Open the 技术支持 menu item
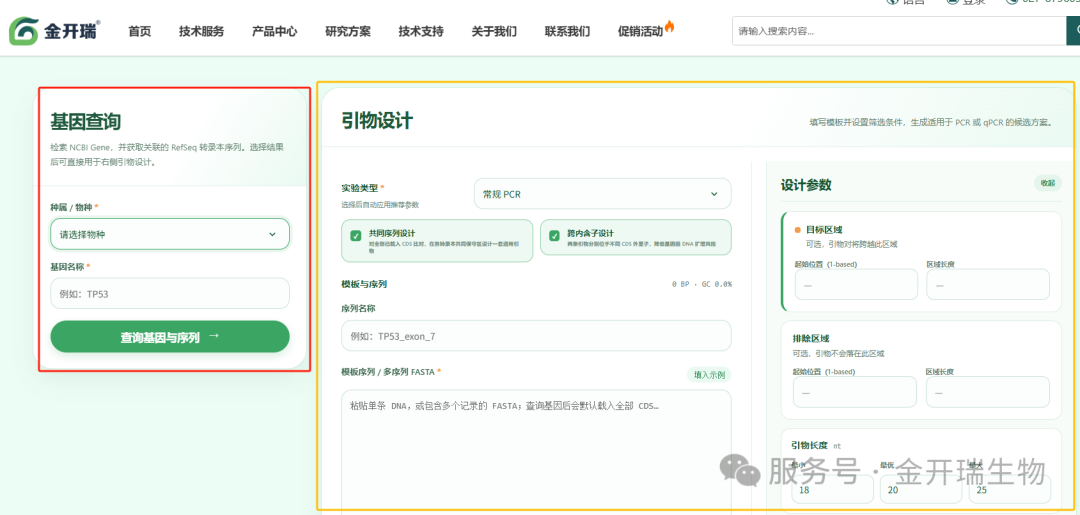1080x515 pixels. click(x=421, y=31)
